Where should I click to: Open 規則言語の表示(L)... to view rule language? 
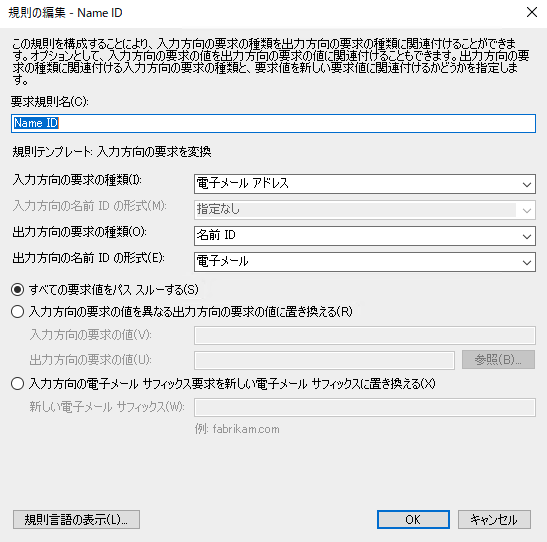point(76,520)
